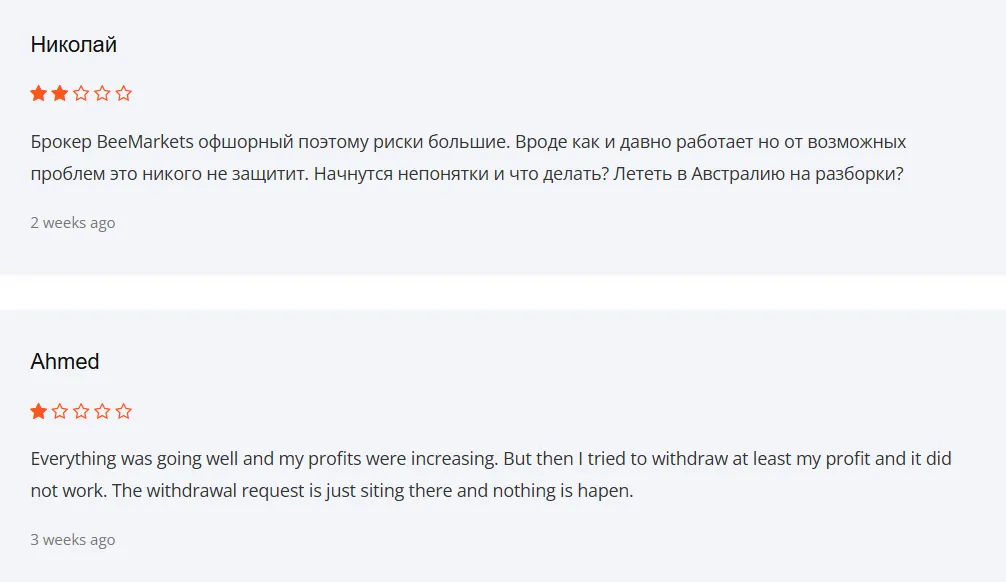Click the last star of Николай's rating
The width and height of the screenshot is (1006, 582).
pyautogui.click(x=122, y=92)
